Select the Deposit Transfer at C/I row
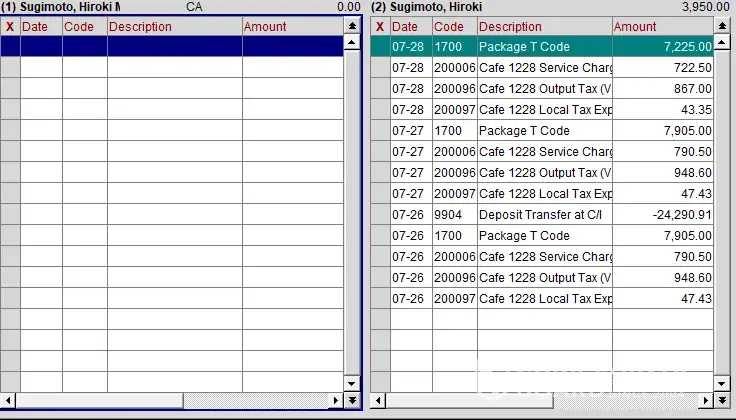This screenshot has height=420, width=736. (x=544, y=215)
